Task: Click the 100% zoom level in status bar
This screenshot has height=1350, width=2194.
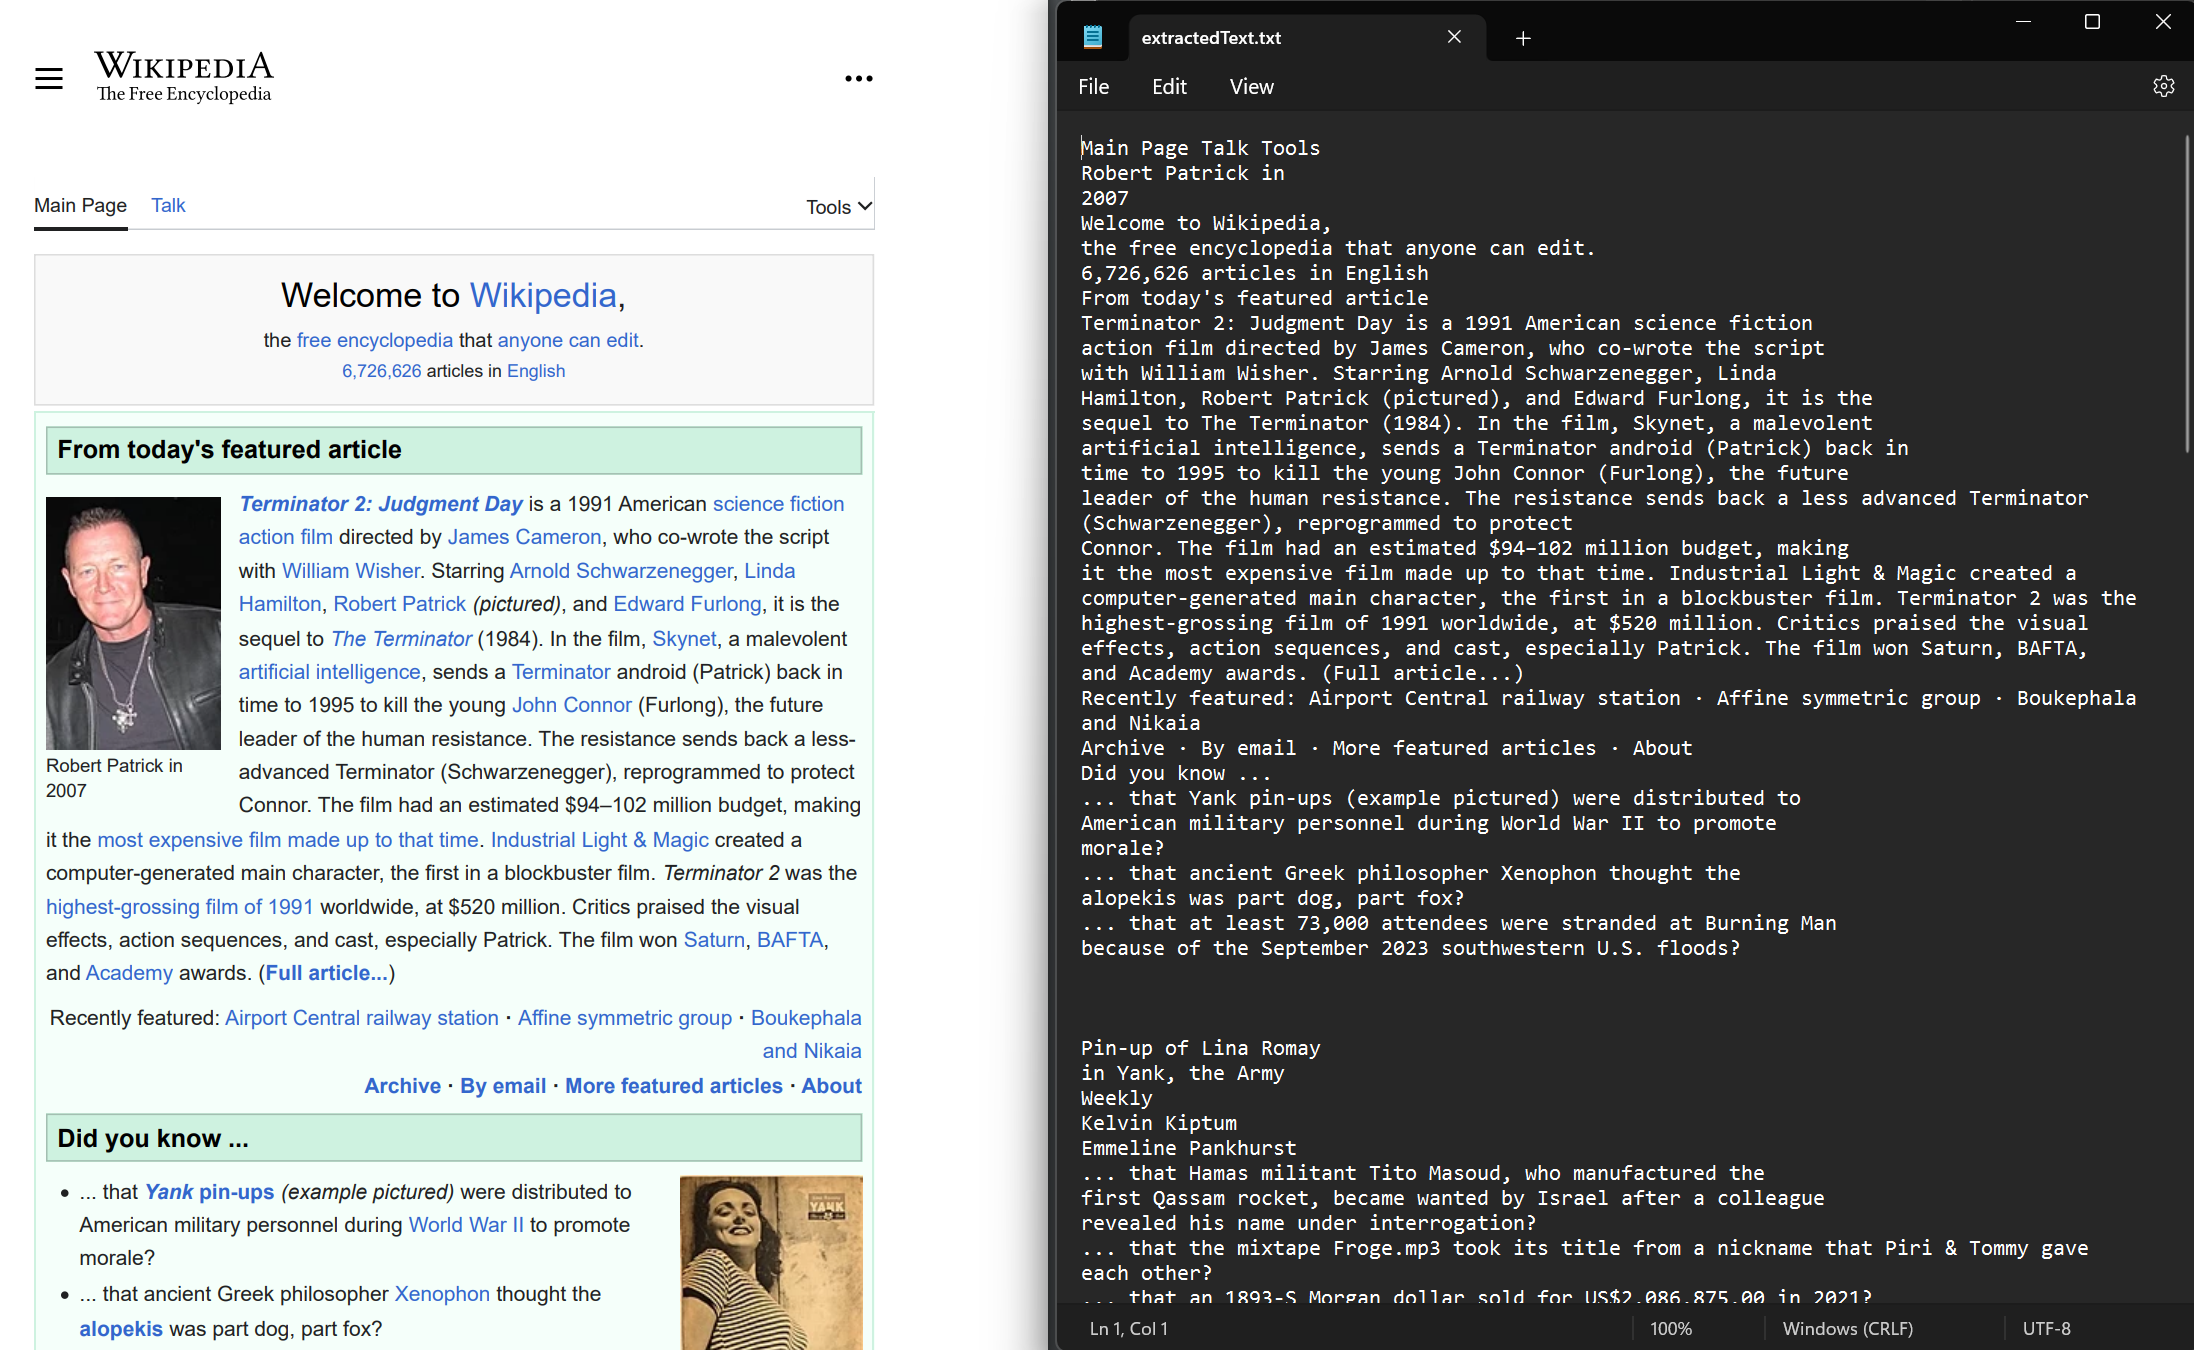Action: click(1671, 1329)
